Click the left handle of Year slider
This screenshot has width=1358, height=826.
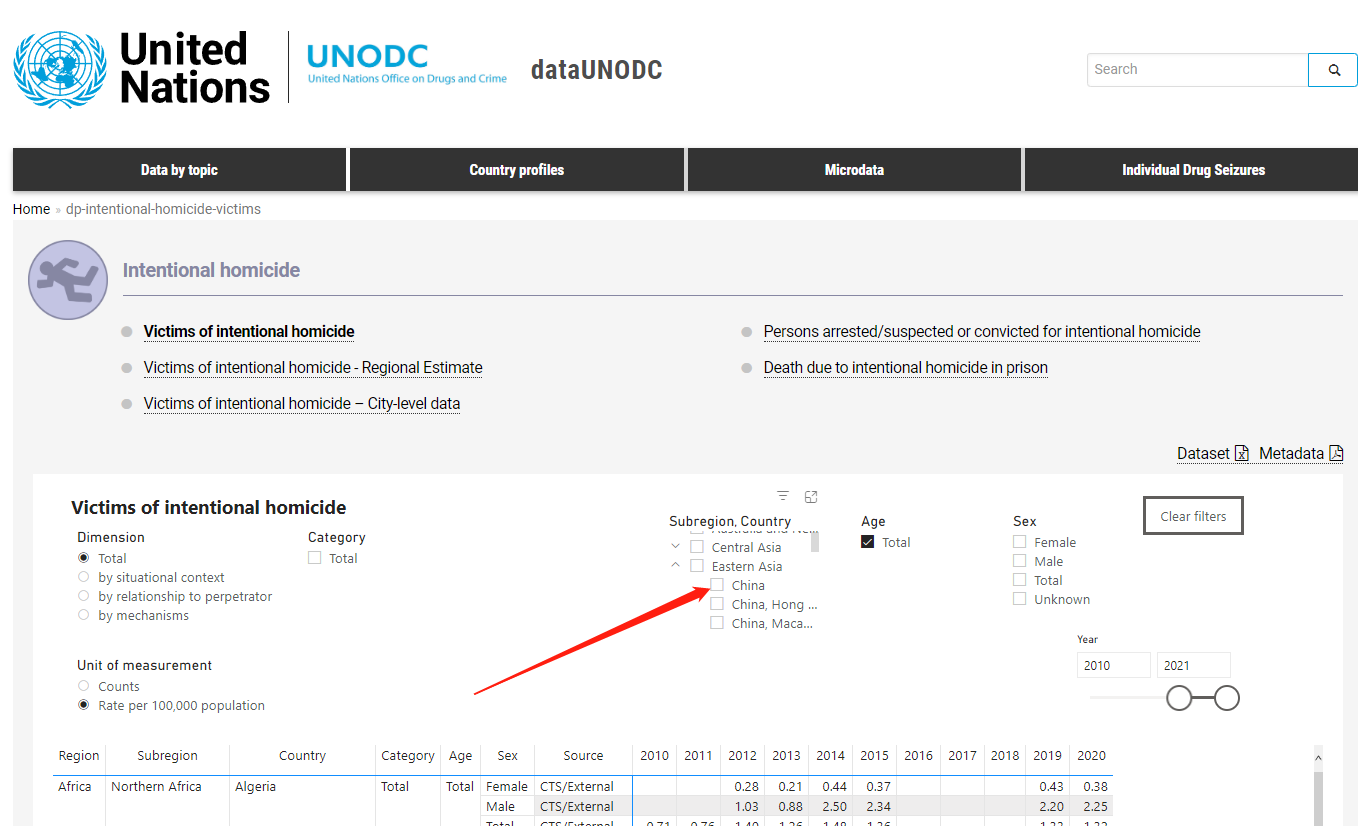tap(1179, 698)
